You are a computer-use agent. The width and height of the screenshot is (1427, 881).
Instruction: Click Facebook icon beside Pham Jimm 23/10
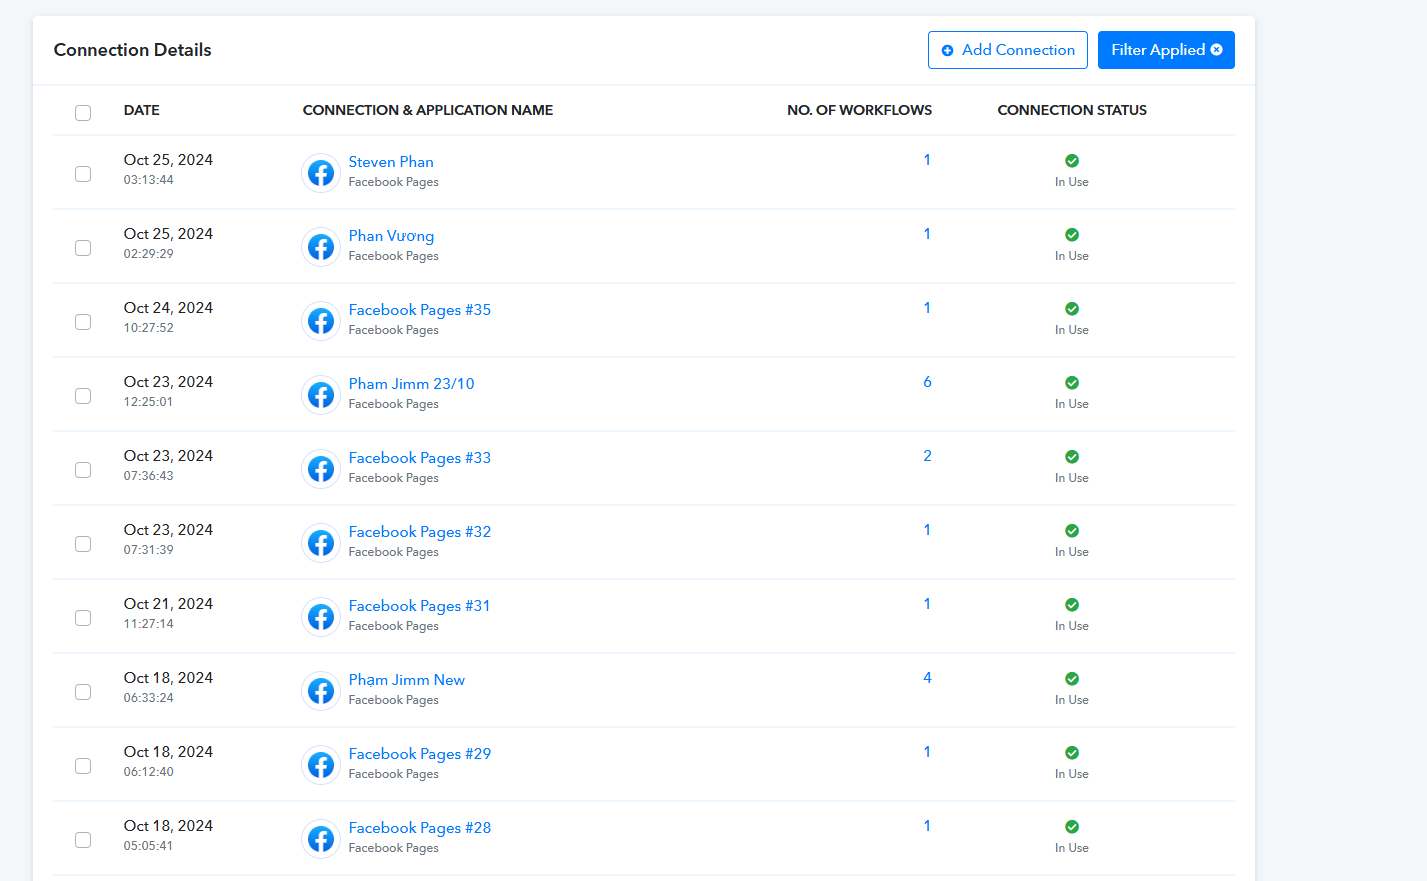[x=321, y=395]
